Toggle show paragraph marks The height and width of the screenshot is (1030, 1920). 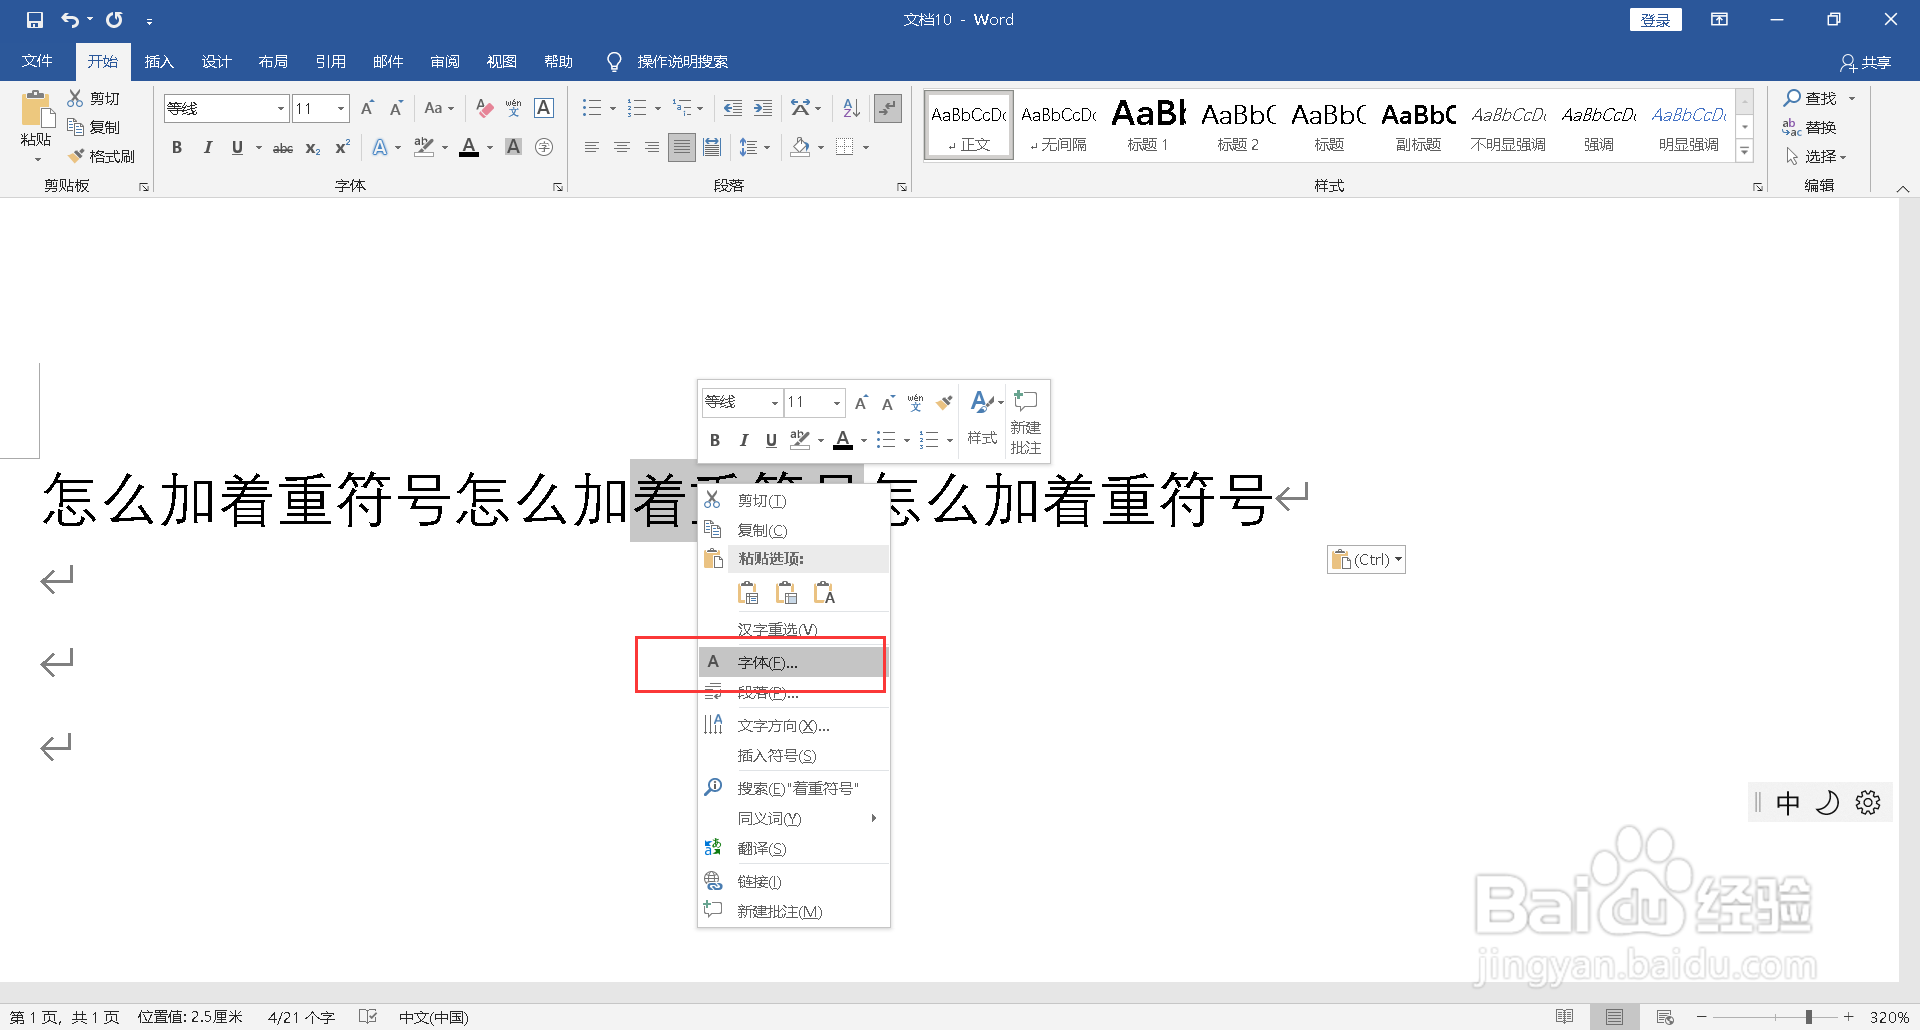click(888, 108)
